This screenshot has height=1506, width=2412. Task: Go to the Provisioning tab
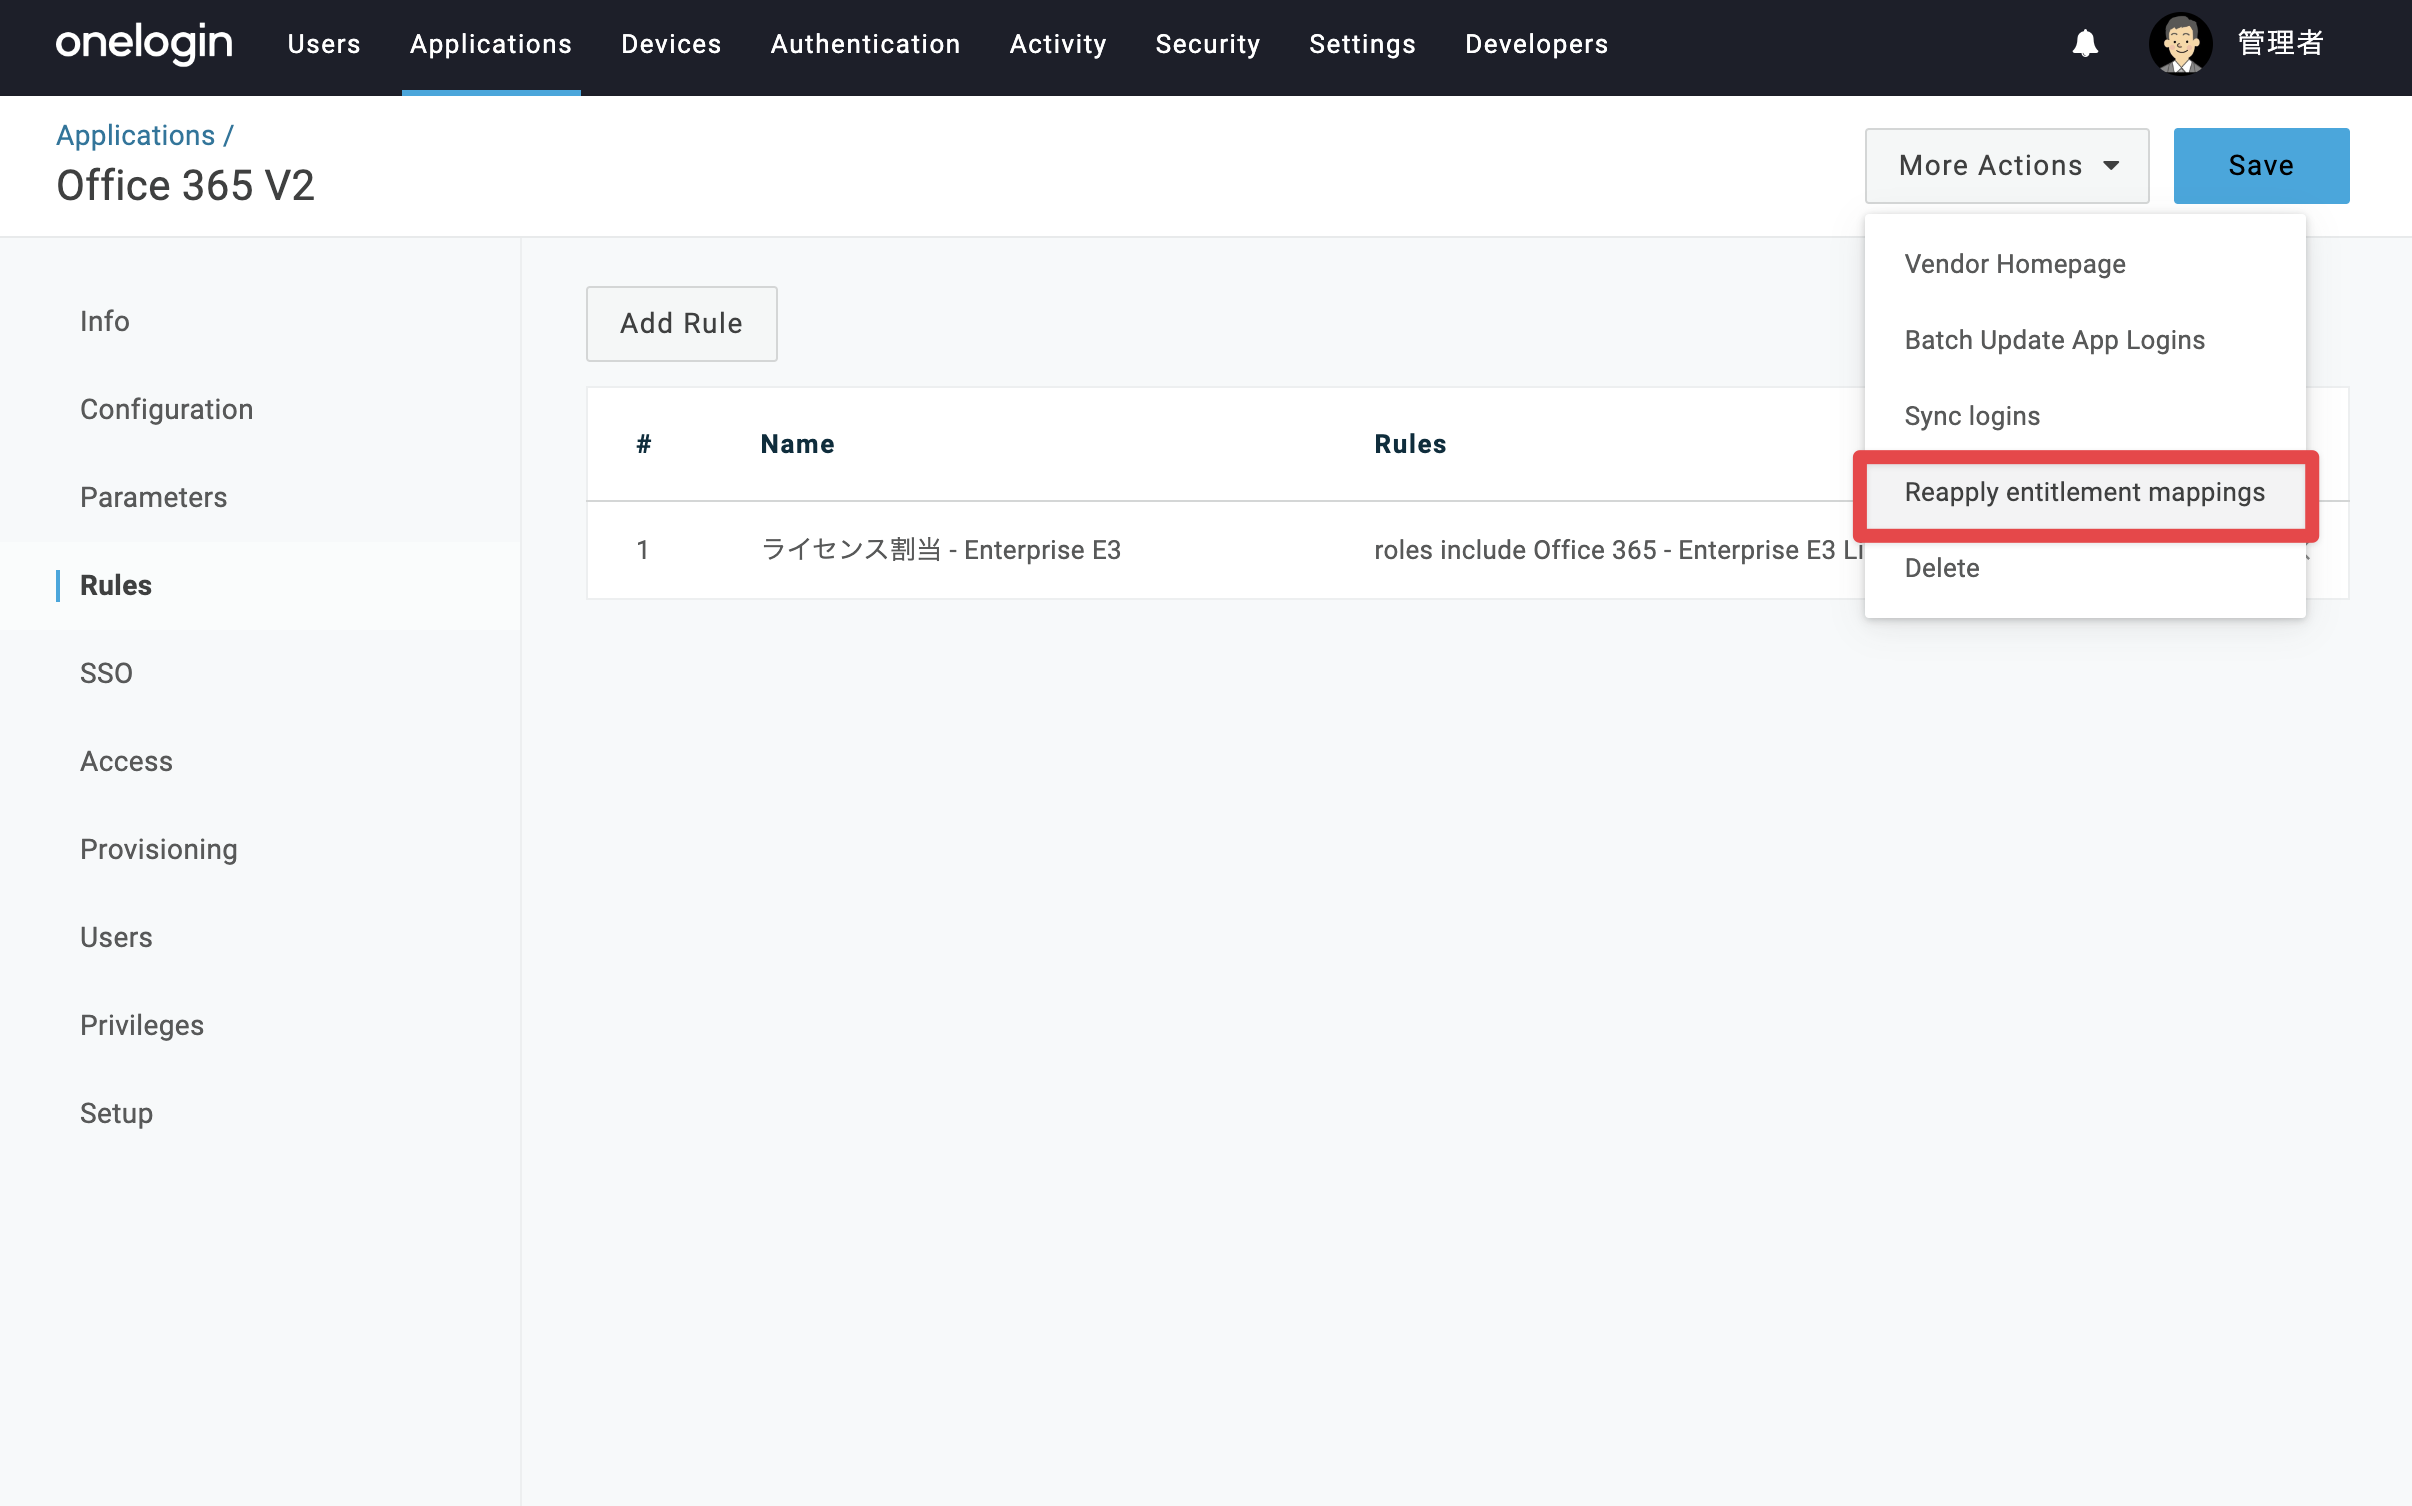click(x=159, y=849)
